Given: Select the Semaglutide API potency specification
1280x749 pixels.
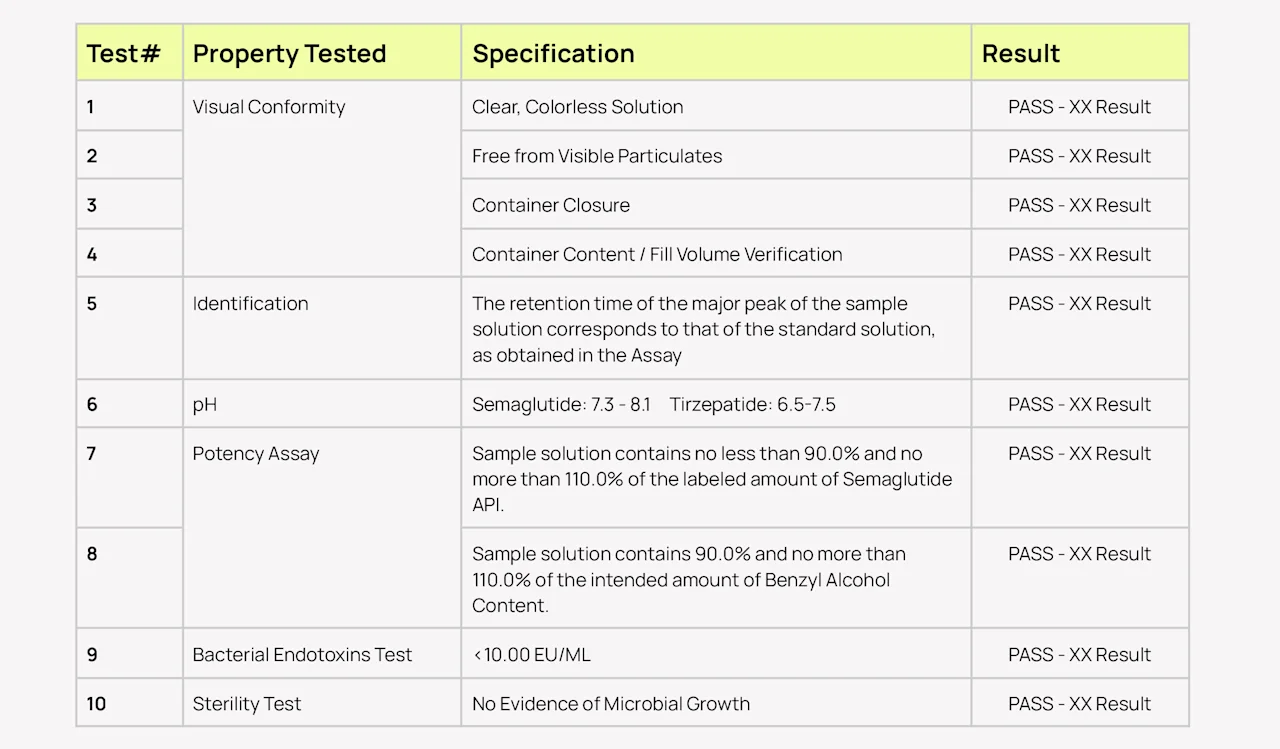Looking at the screenshot, I should pos(711,479).
